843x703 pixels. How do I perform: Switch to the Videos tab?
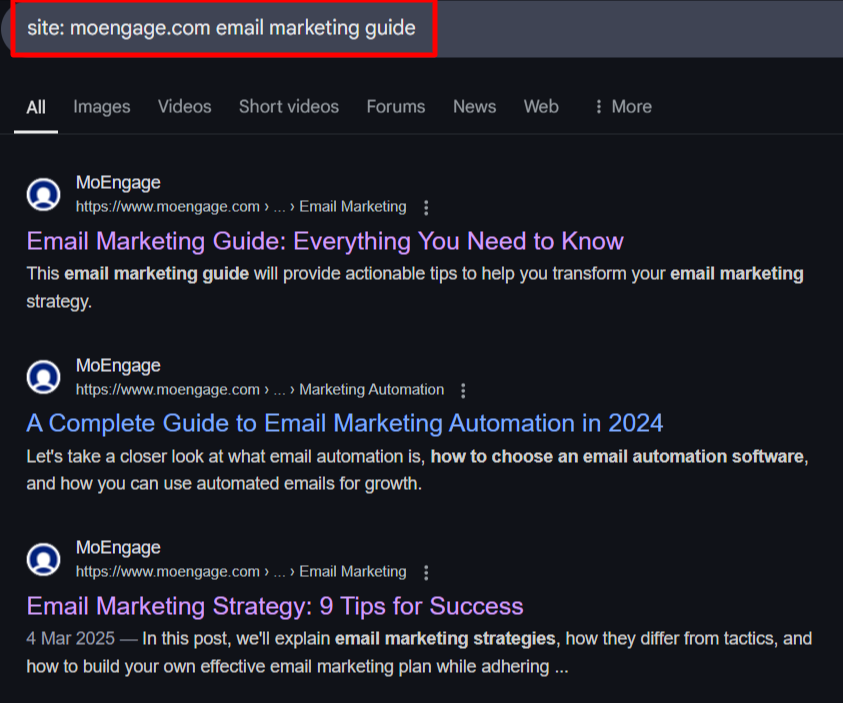184,106
